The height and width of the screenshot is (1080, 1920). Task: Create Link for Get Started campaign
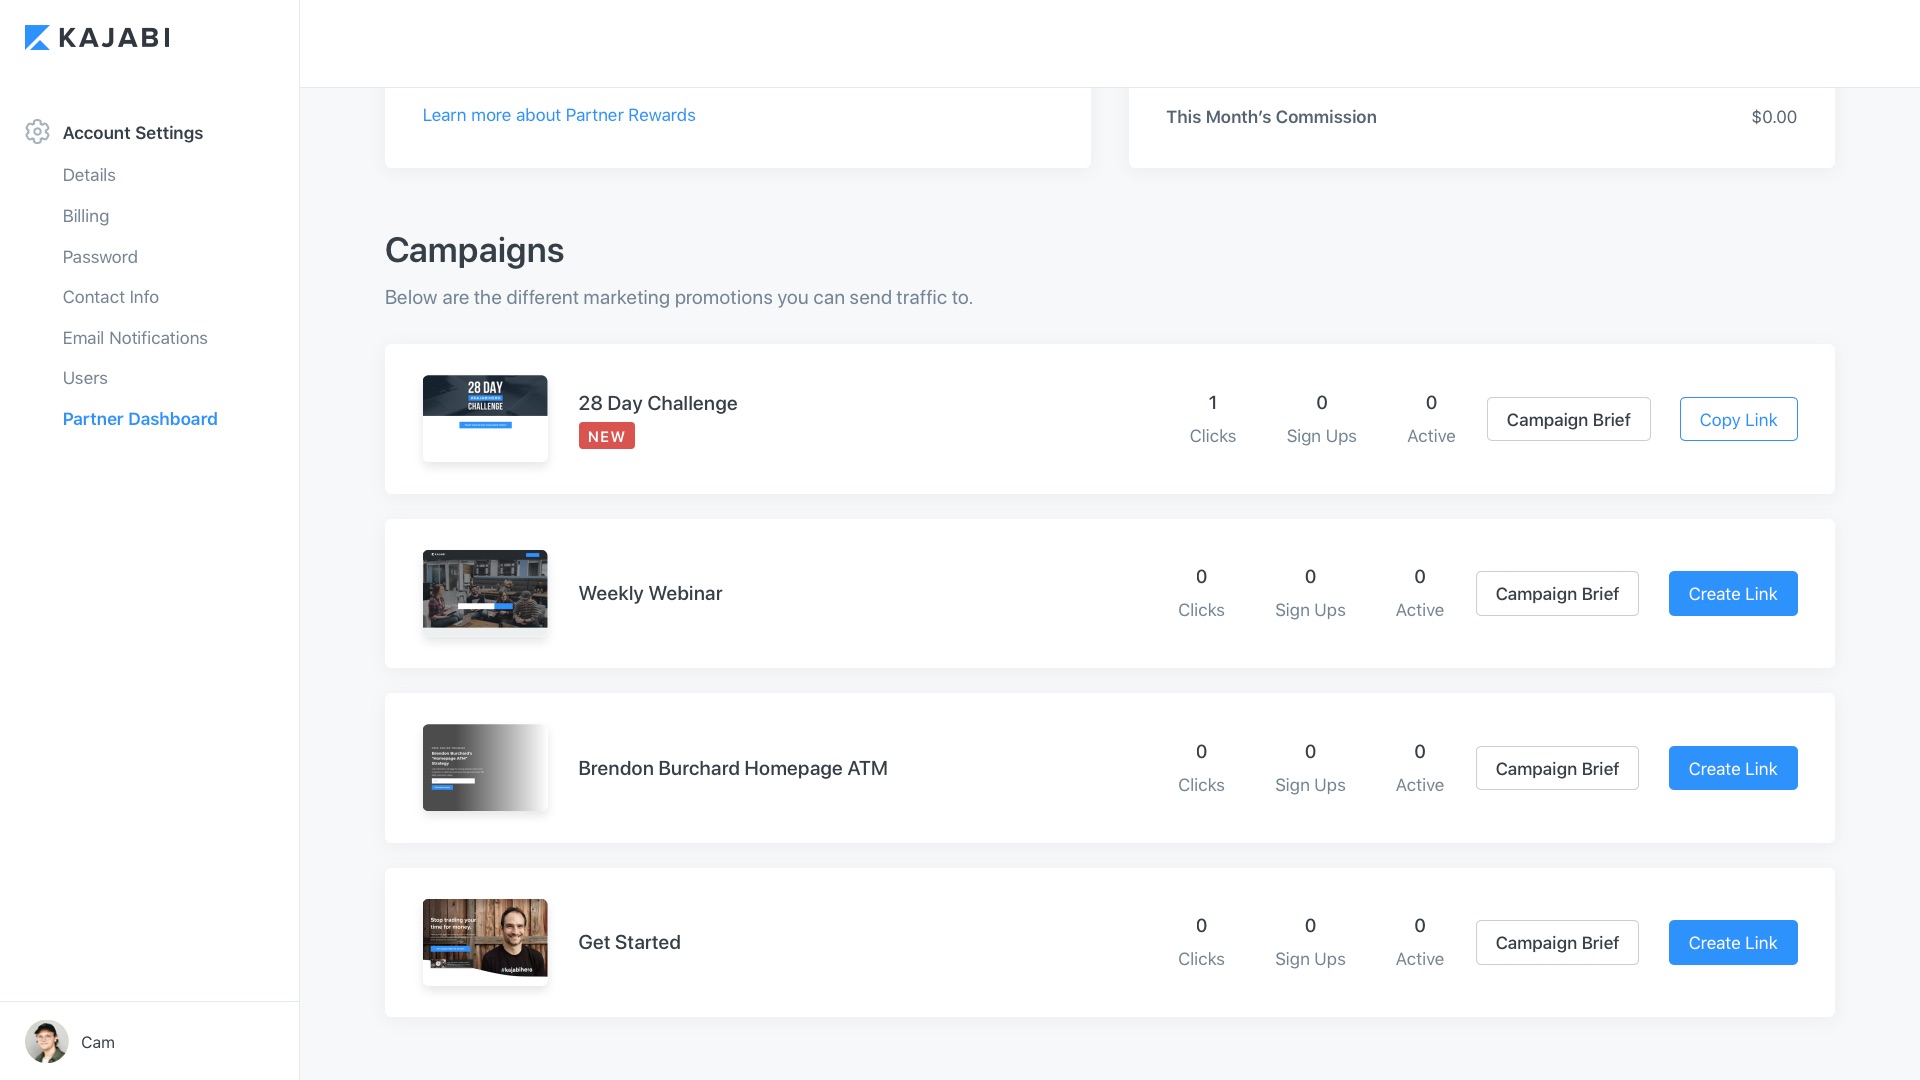pyautogui.click(x=1732, y=942)
